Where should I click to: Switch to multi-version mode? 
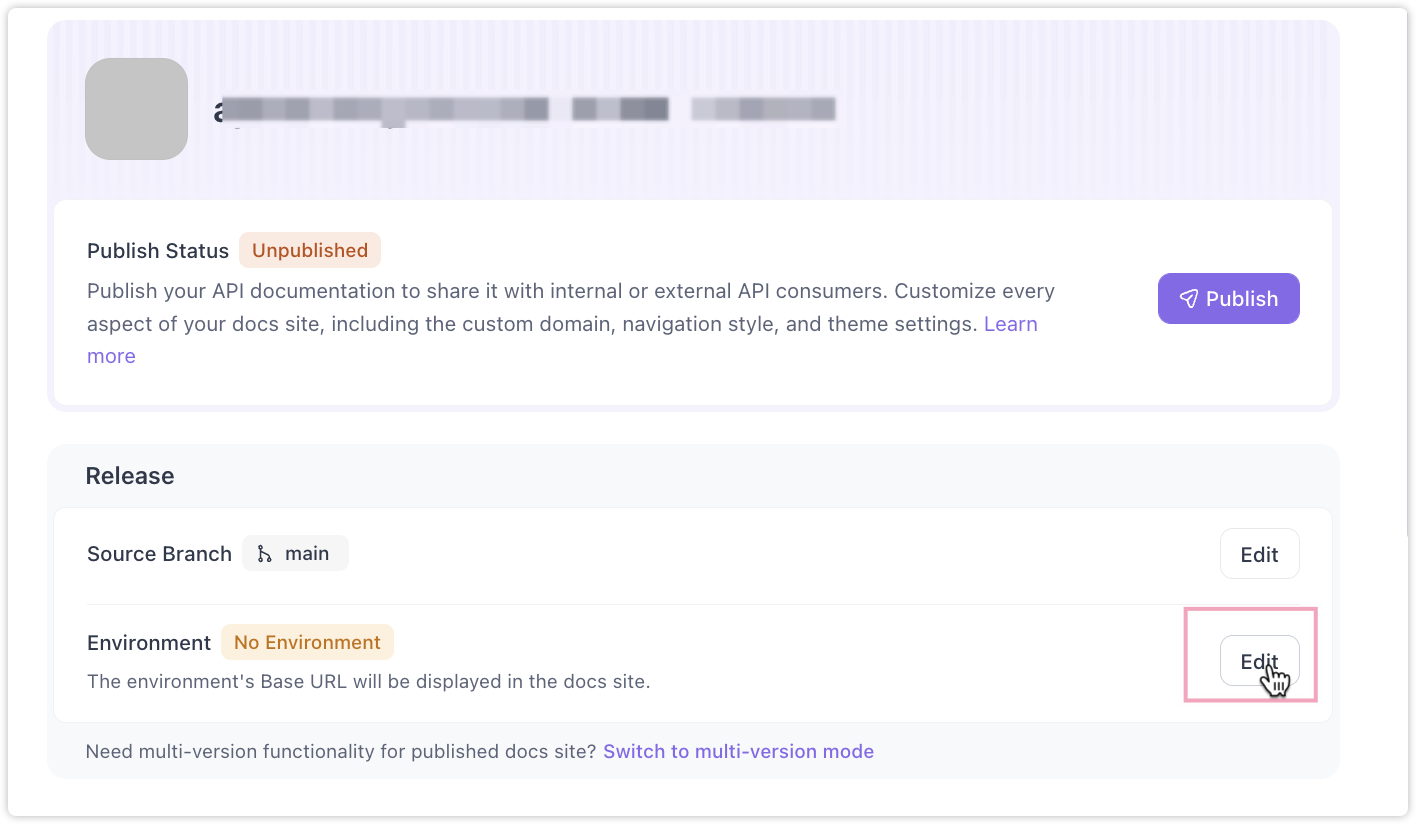coord(738,751)
